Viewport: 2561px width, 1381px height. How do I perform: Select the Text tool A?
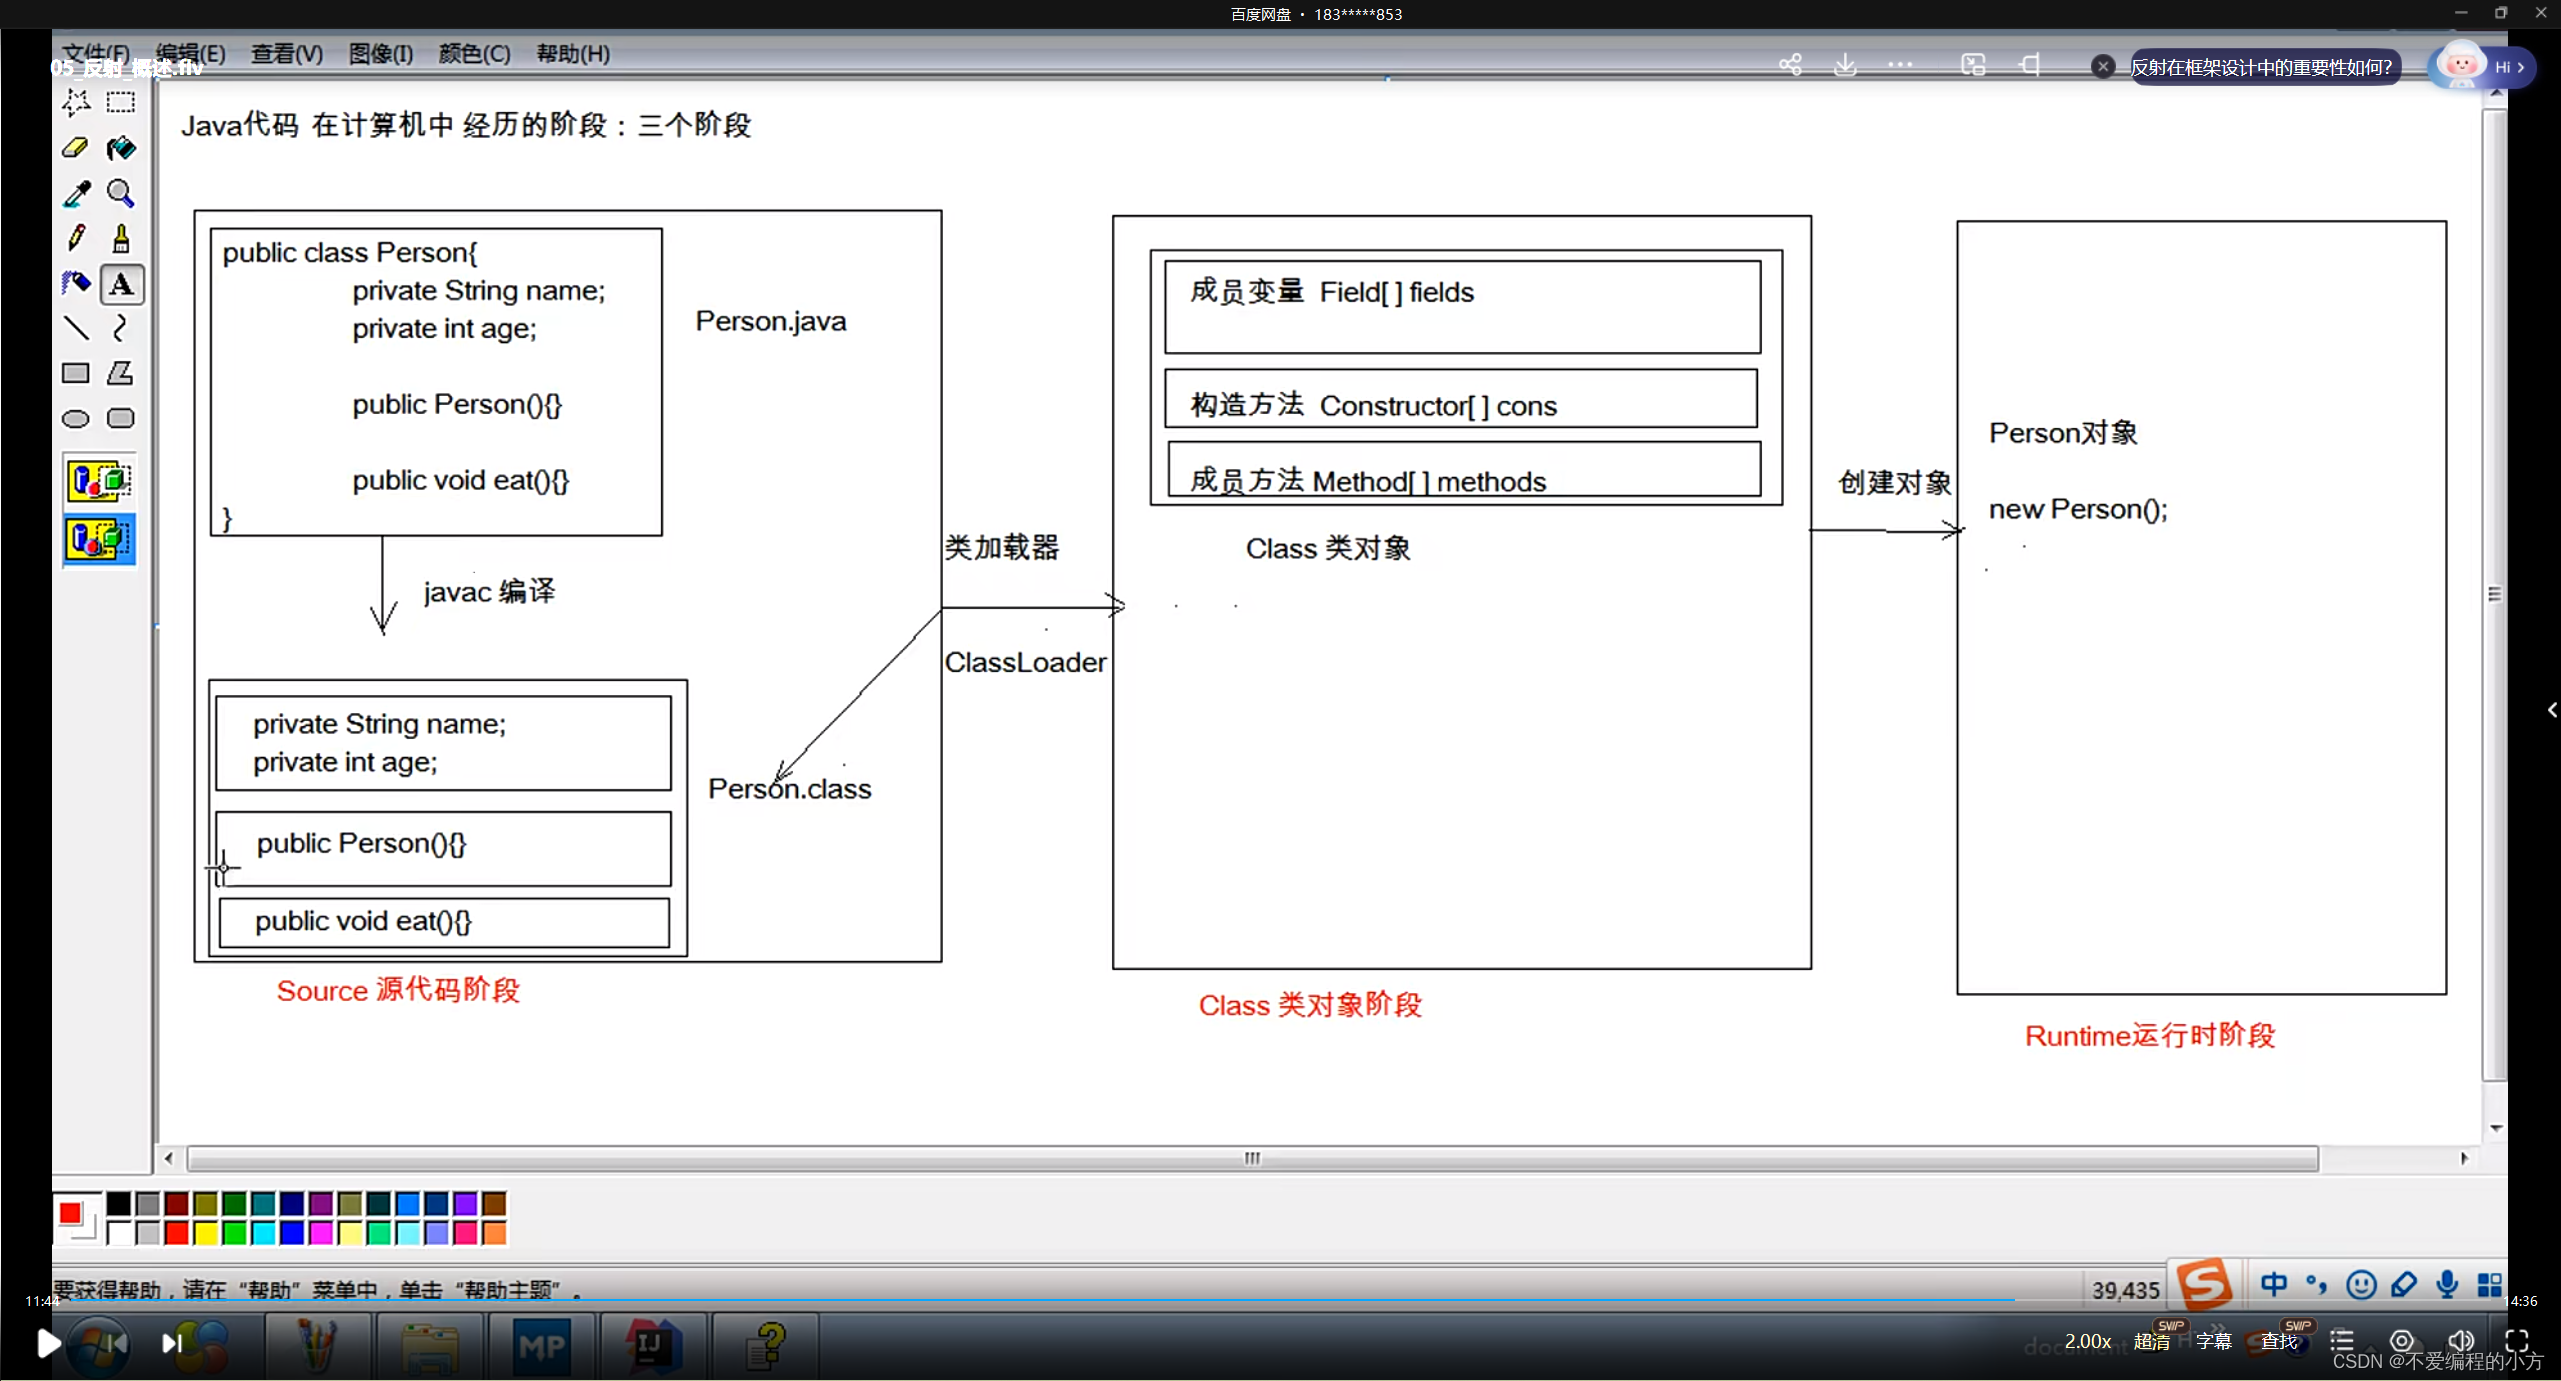click(121, 284)
